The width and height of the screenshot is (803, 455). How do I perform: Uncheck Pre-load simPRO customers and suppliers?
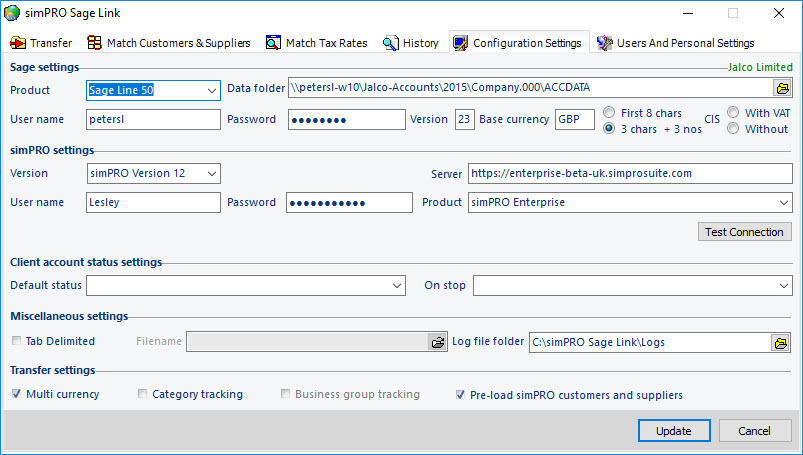click(x=461, y=394)
